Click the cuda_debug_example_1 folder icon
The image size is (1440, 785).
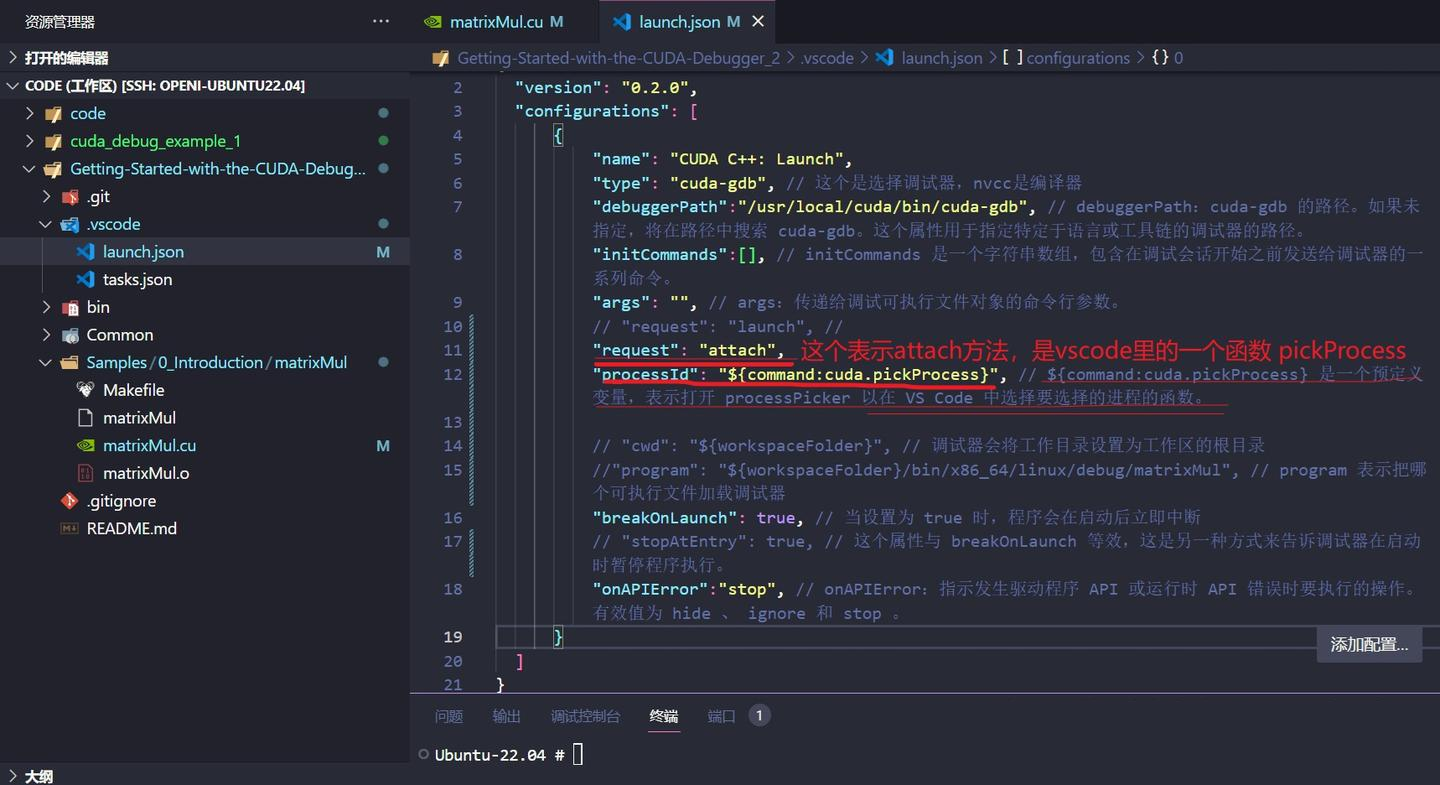point(53,141)
